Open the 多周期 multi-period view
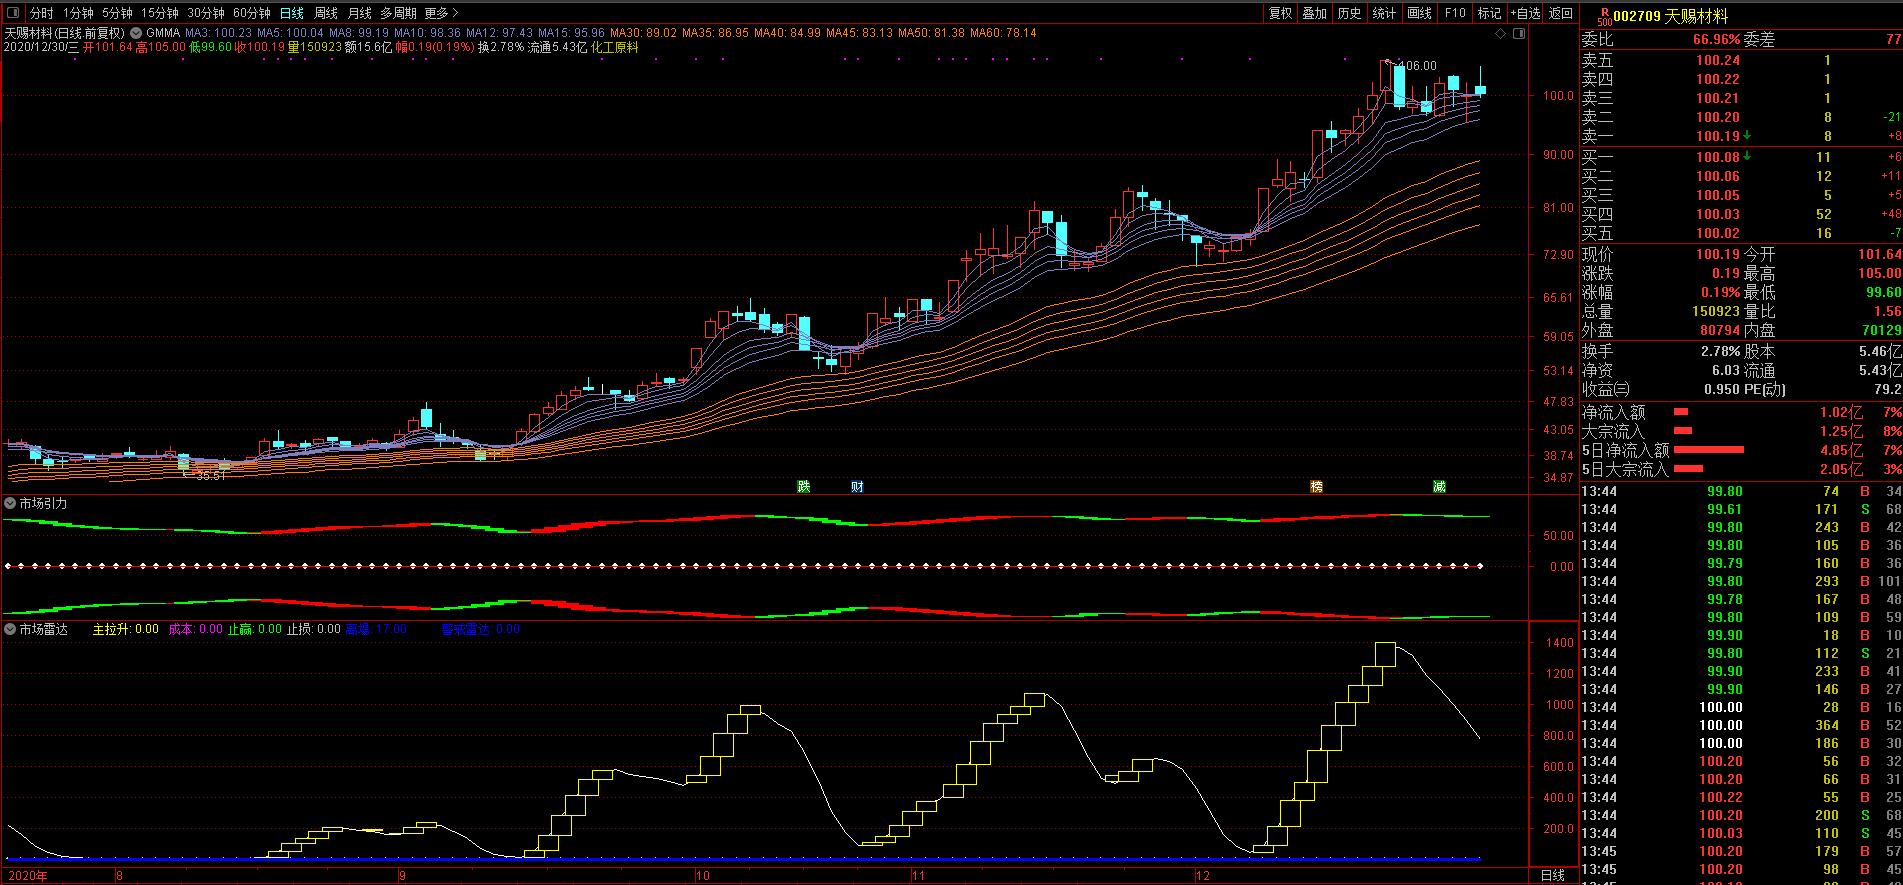 398,13
